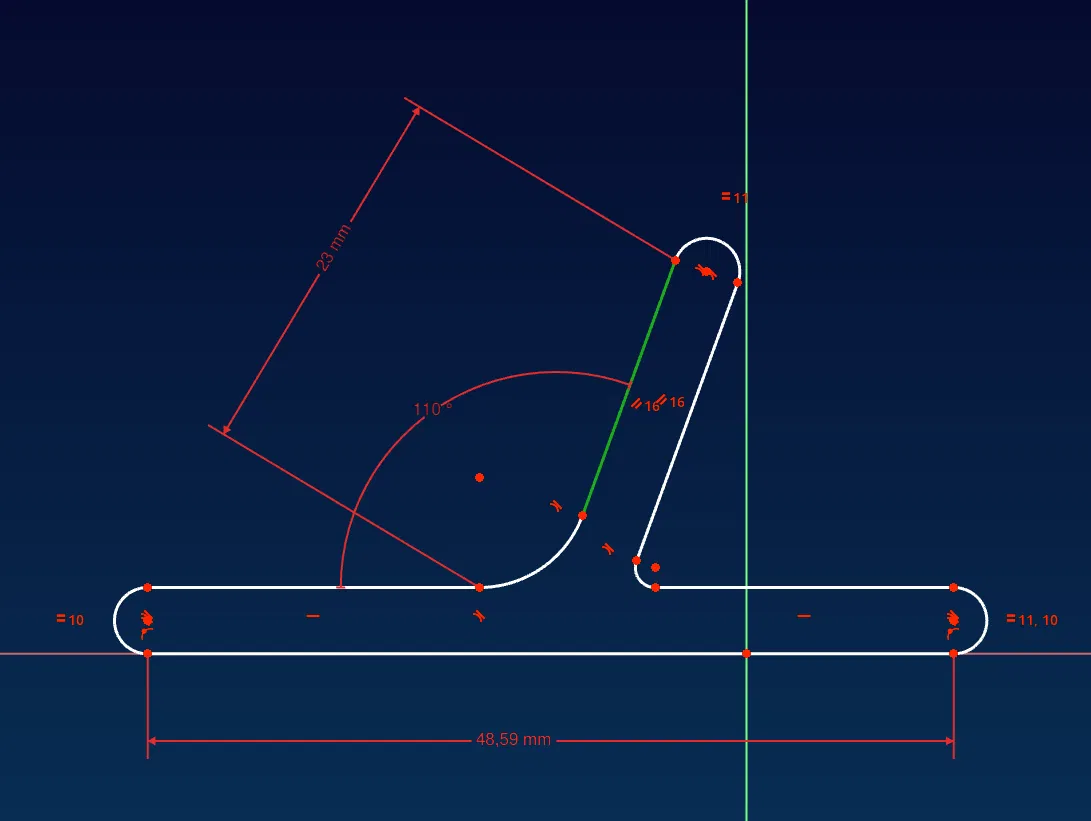Click top endpoint of the white slanted line
The image size is (1091, 821).
click(738, 282)
